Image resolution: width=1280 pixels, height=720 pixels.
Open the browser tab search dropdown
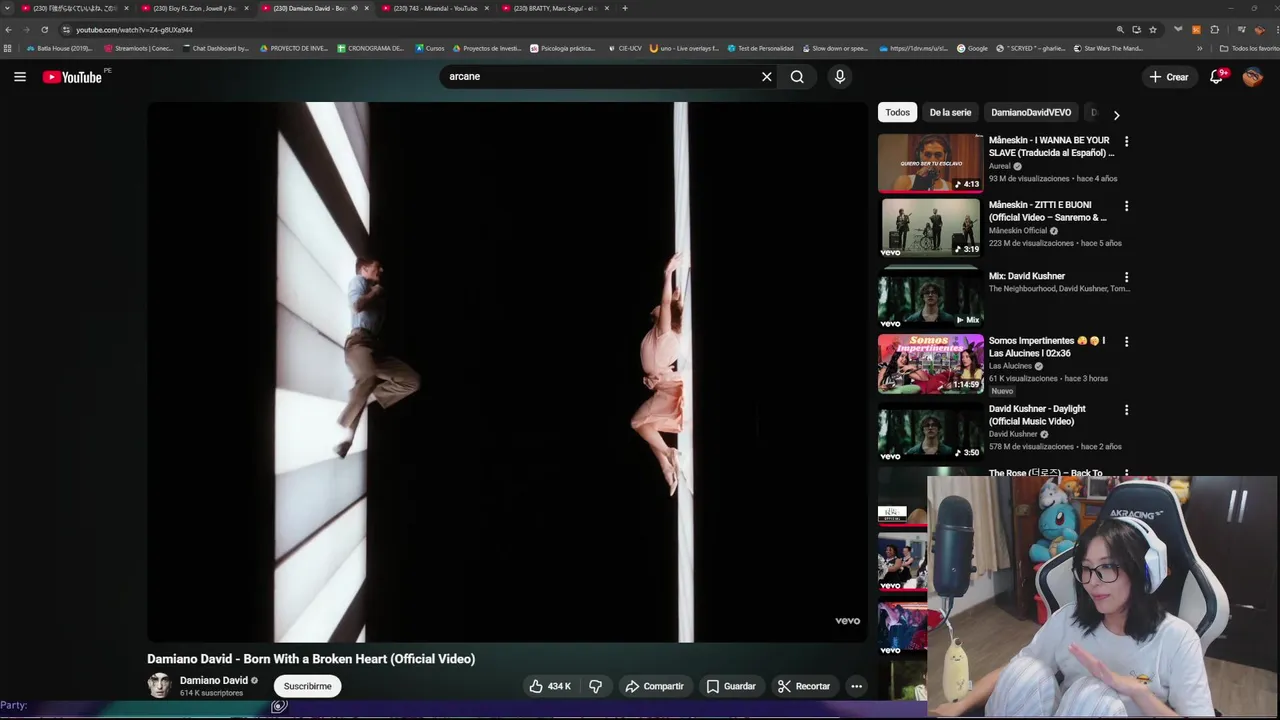point(9,8)
